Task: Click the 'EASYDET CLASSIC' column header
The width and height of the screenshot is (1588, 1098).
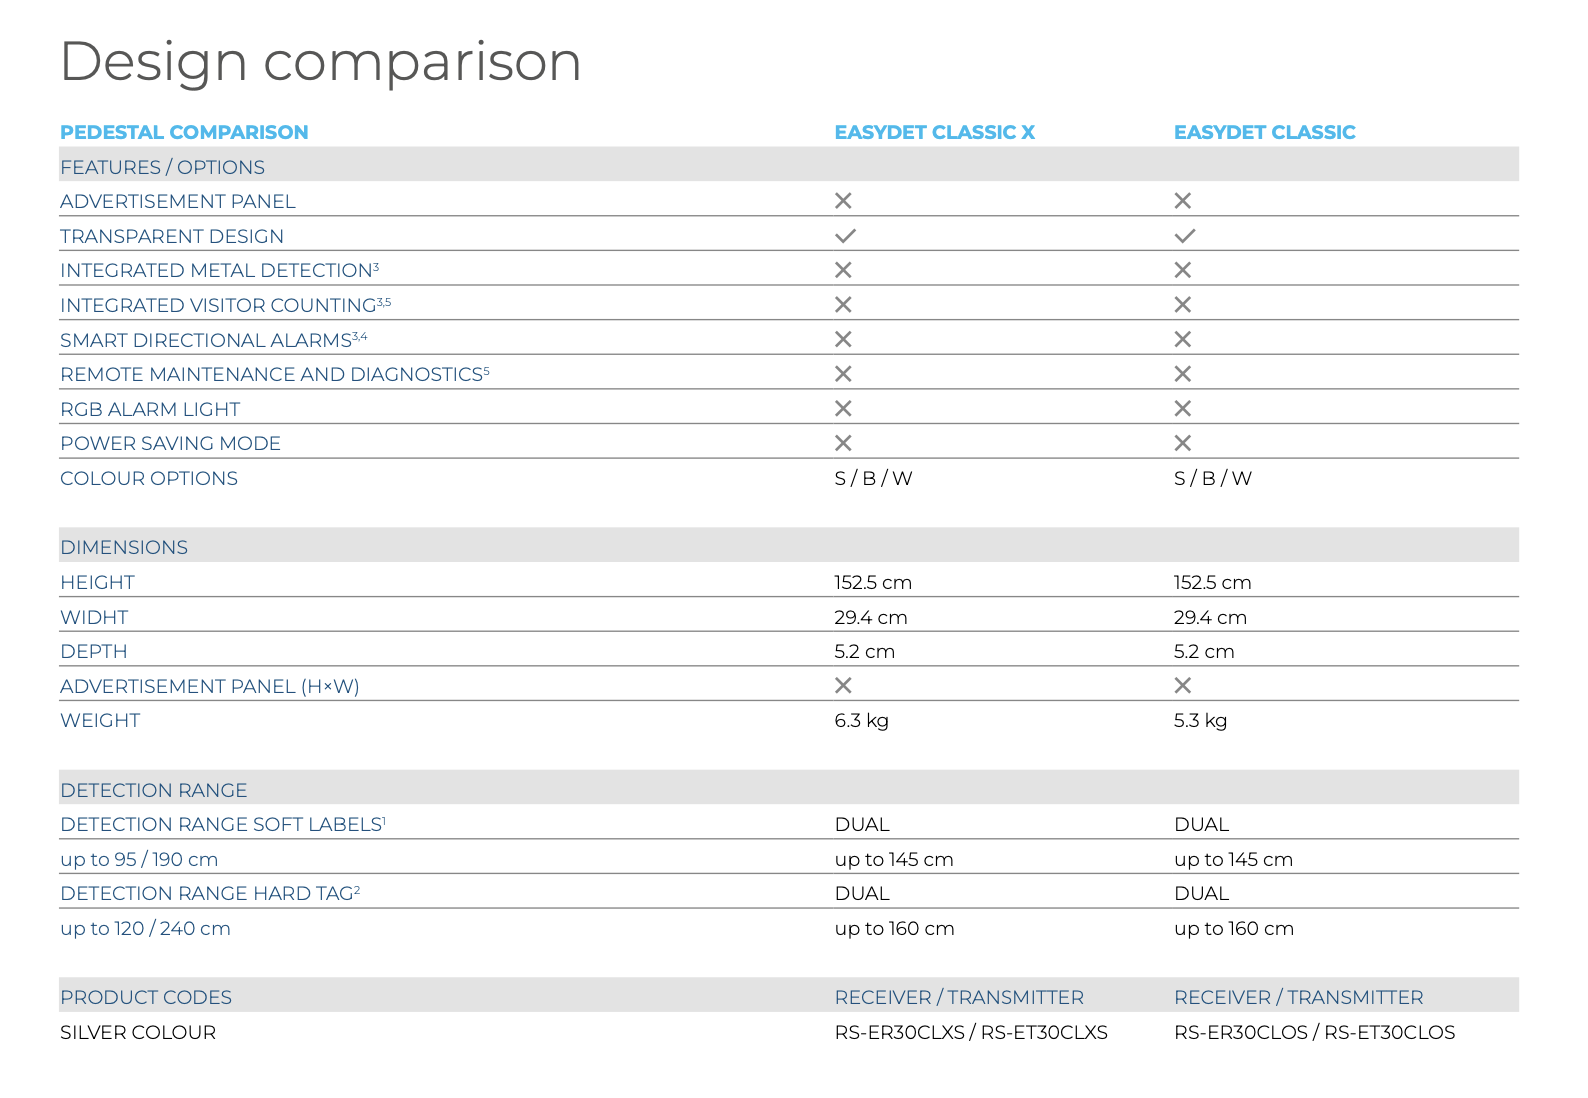Action: point(1264,132)
